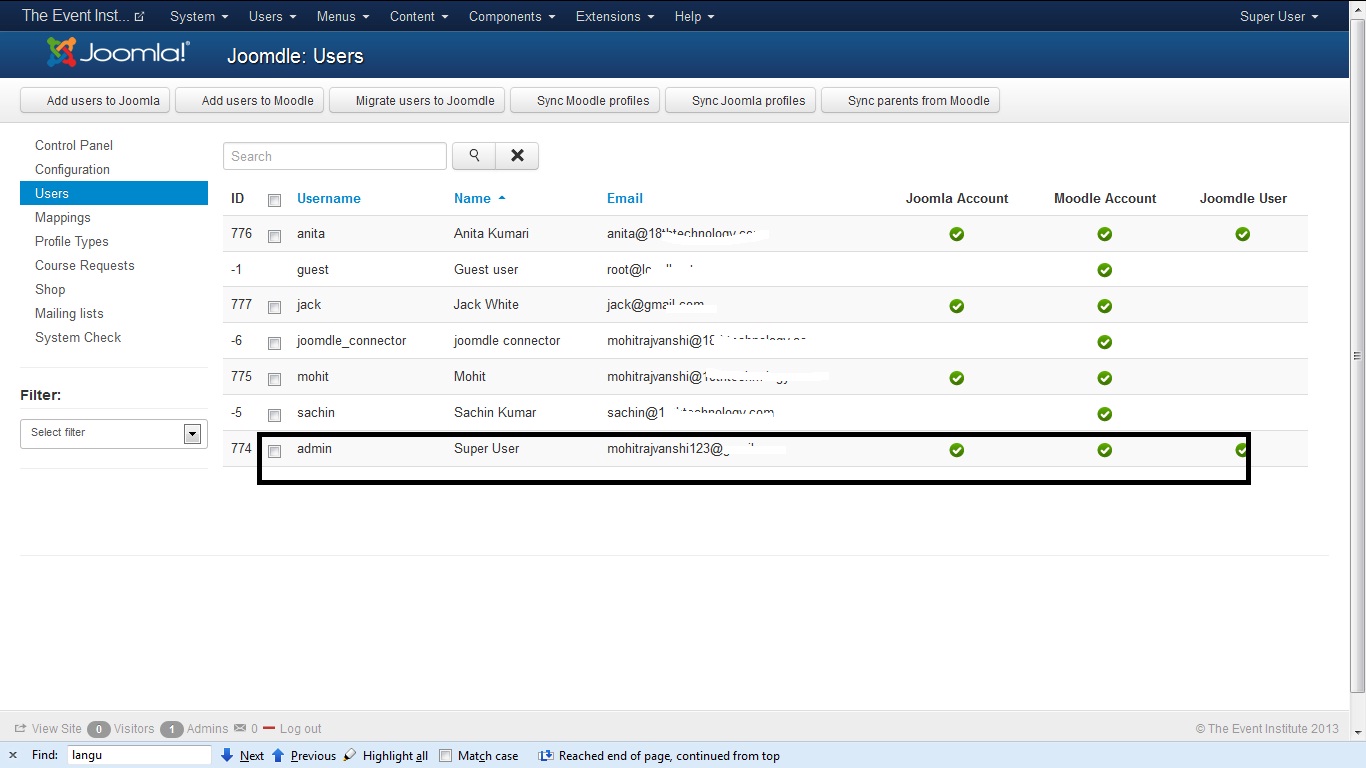Open the Extensions dropdown menu

(615, 16)
